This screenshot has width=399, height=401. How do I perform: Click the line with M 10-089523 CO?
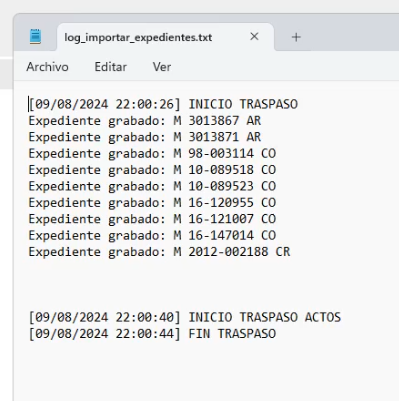click(152, 186)
